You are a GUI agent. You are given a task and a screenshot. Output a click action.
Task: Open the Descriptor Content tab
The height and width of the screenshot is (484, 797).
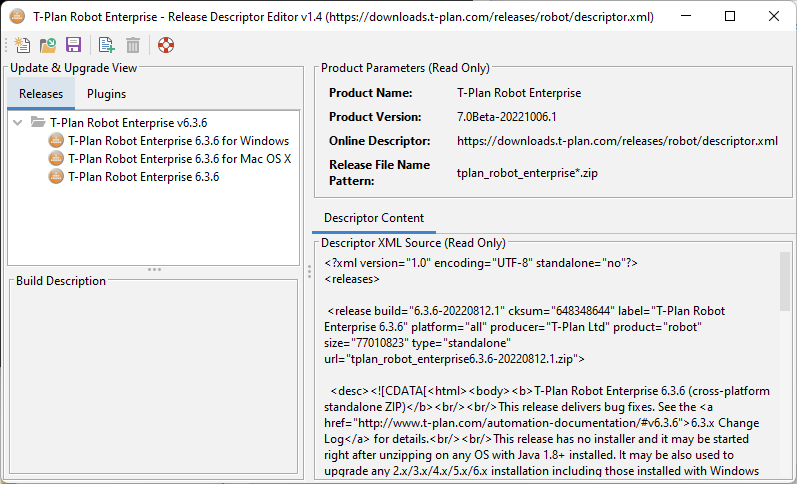click(x=374, y=218)
